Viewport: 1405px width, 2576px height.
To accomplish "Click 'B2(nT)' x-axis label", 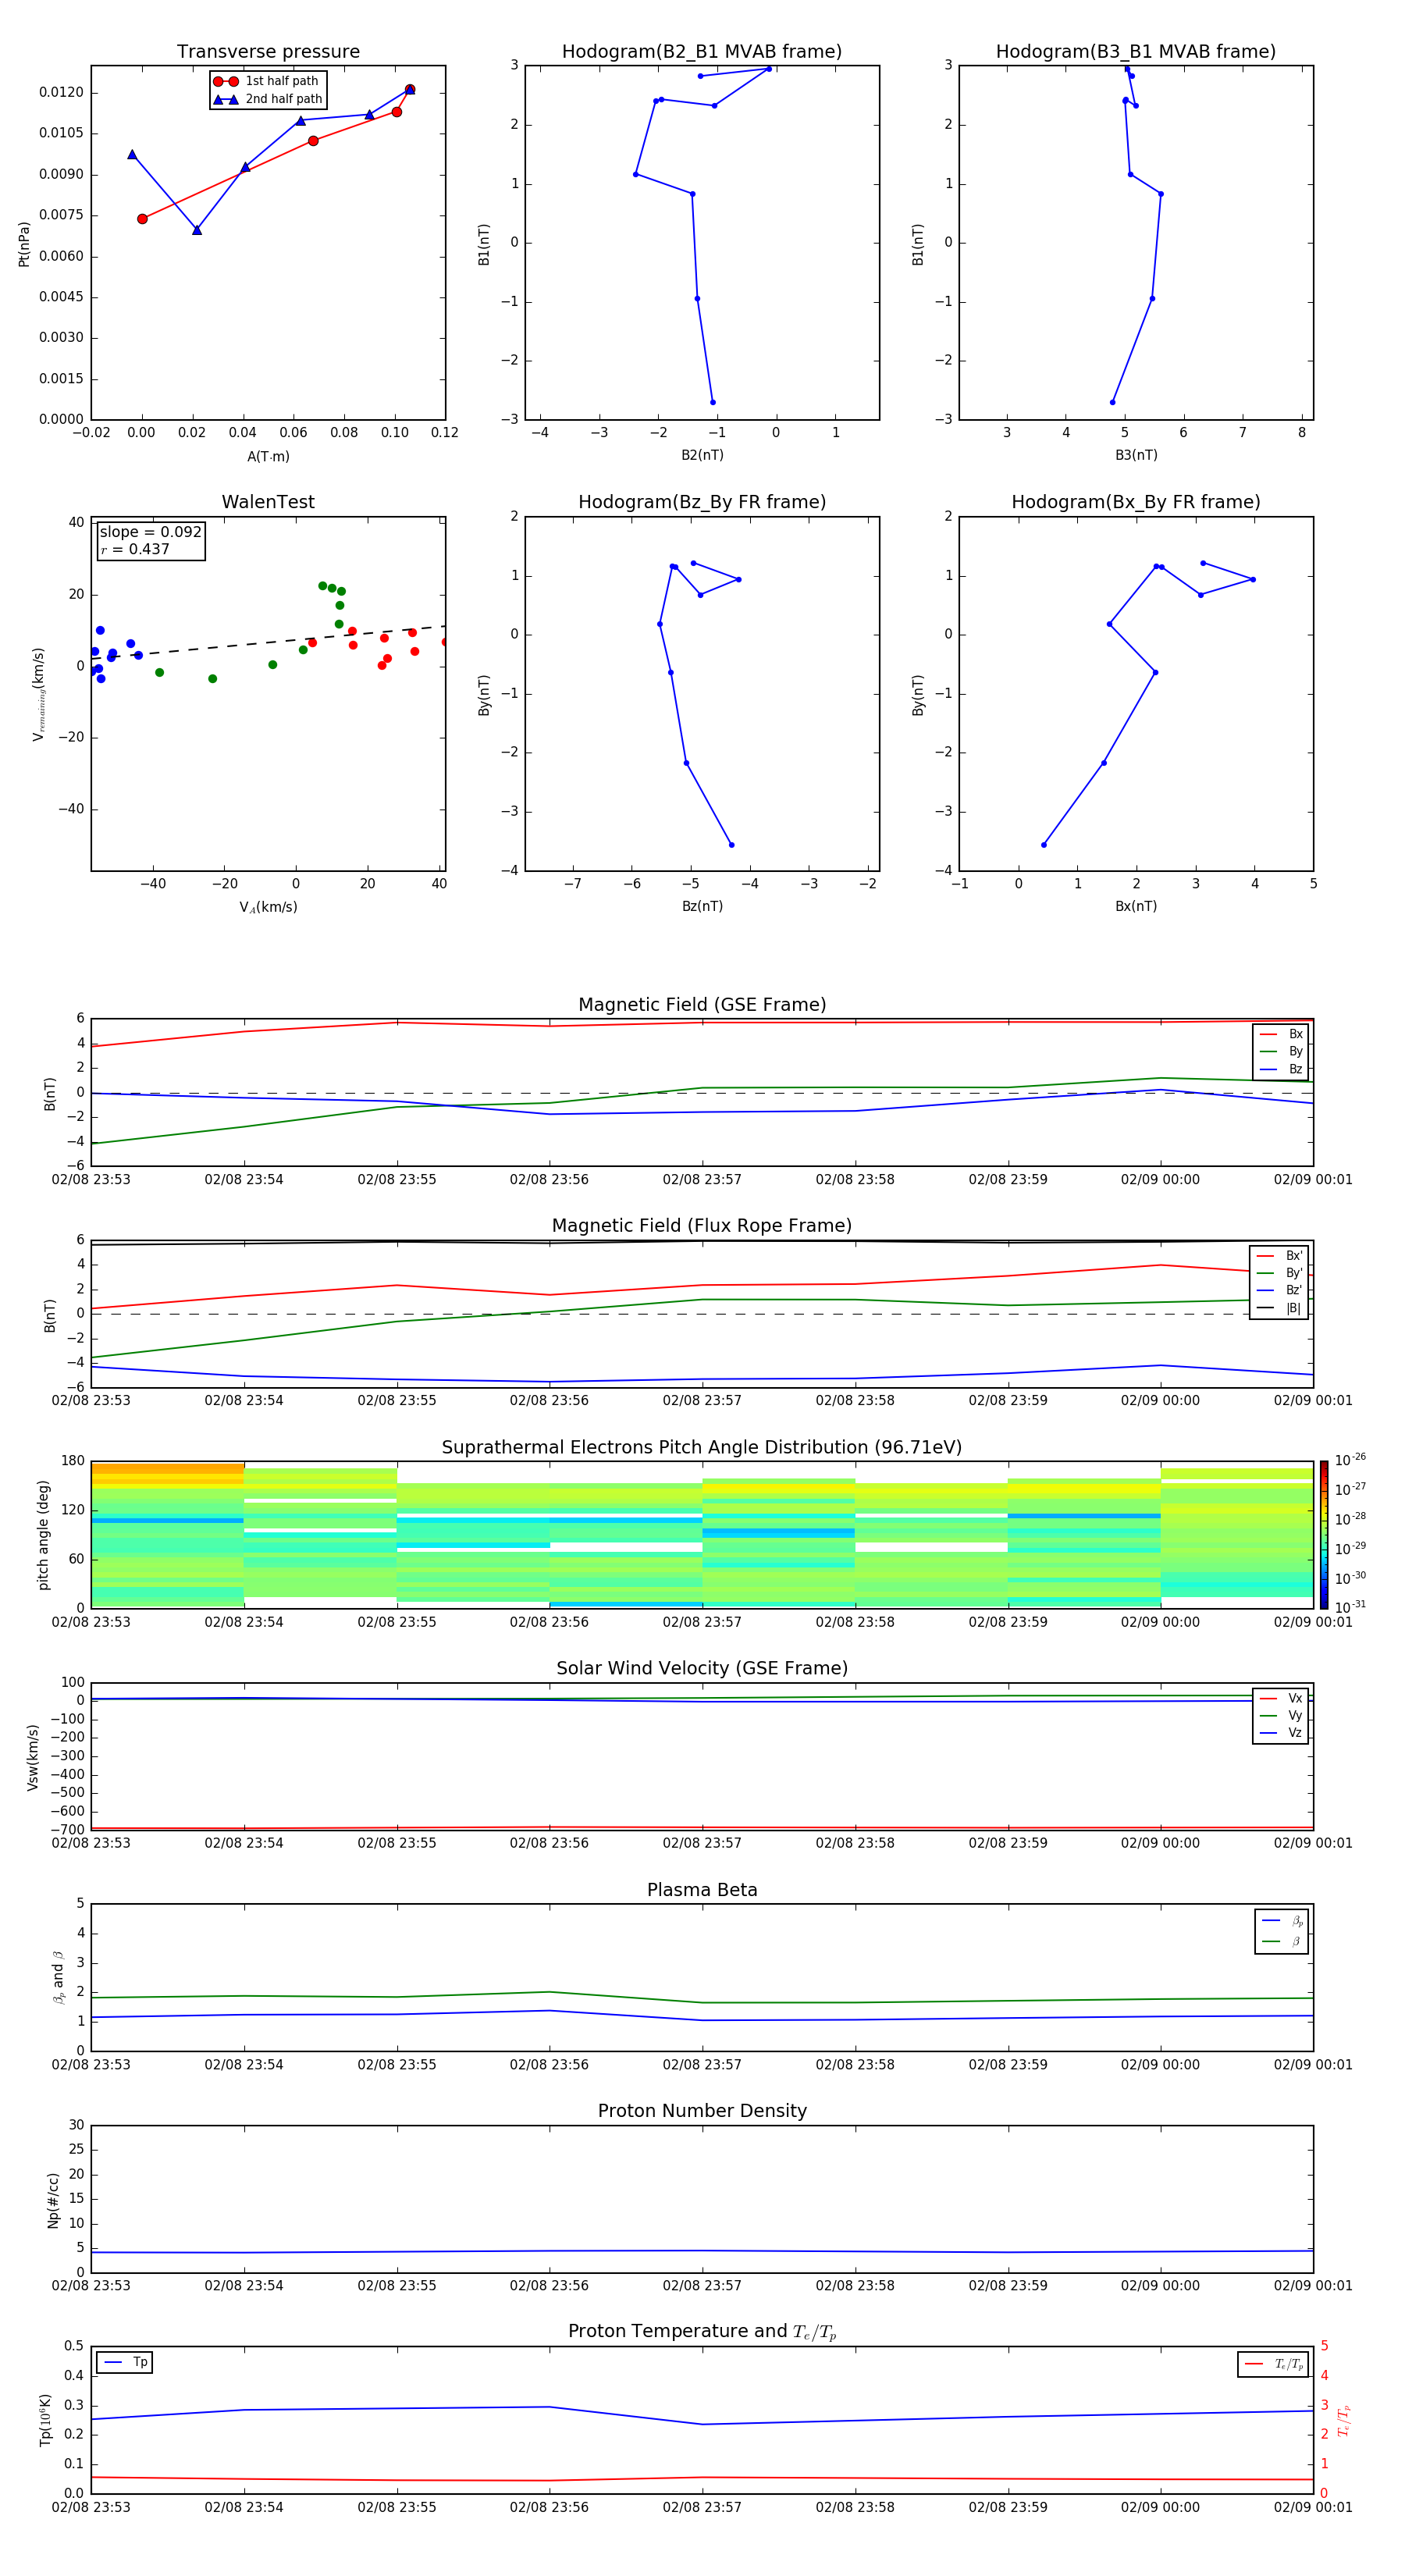I will (x=702, y=455).
